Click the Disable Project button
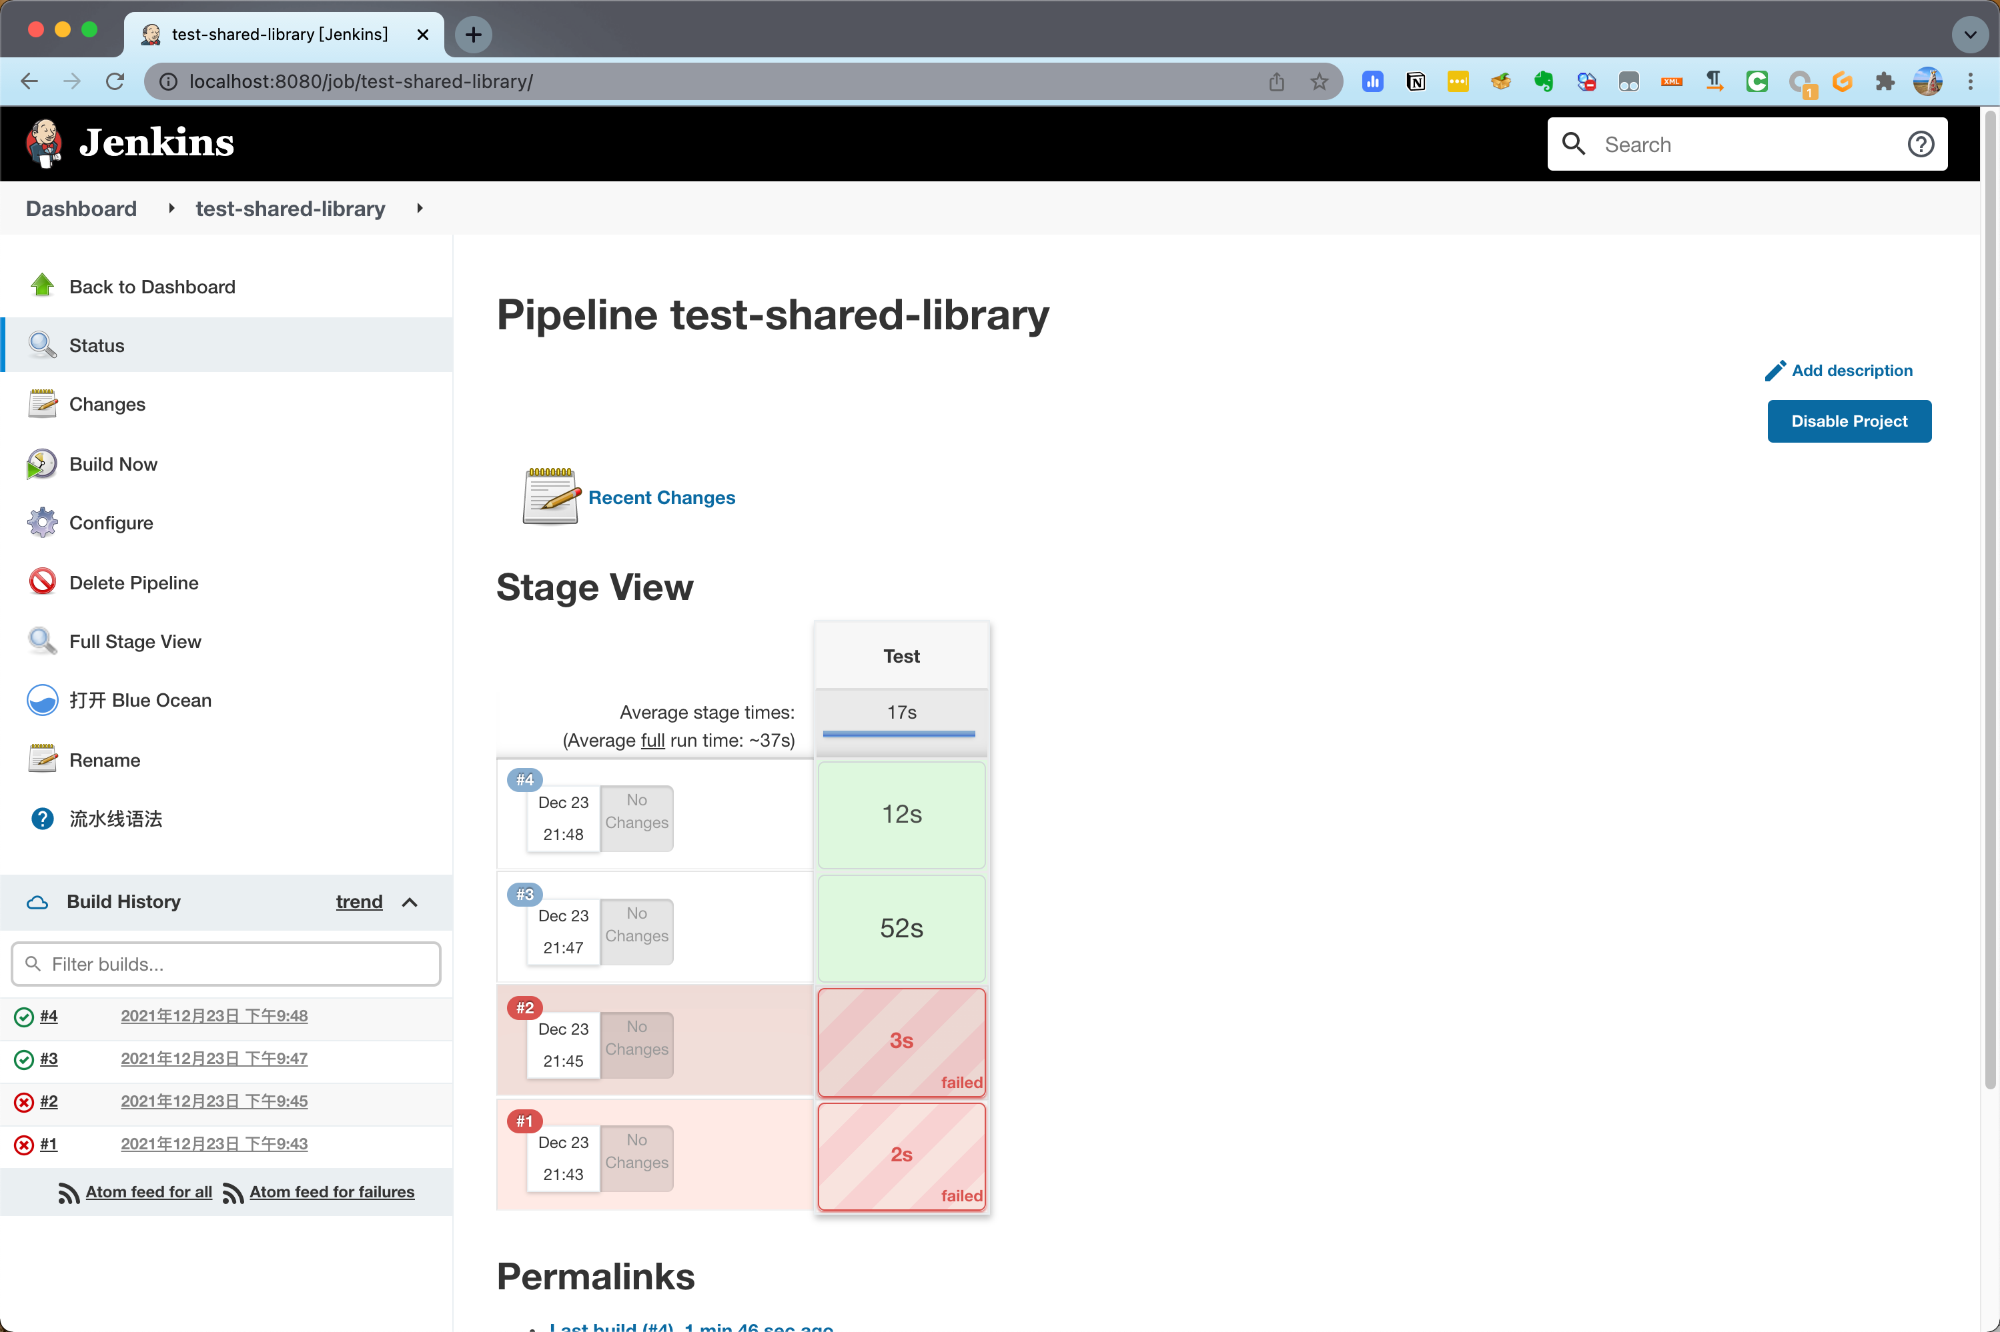This screenshot has width=2000, height=1332. pos(1848,421)
